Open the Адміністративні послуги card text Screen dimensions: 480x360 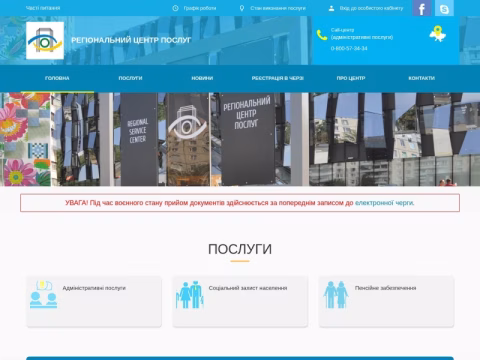tap(94, 288)
